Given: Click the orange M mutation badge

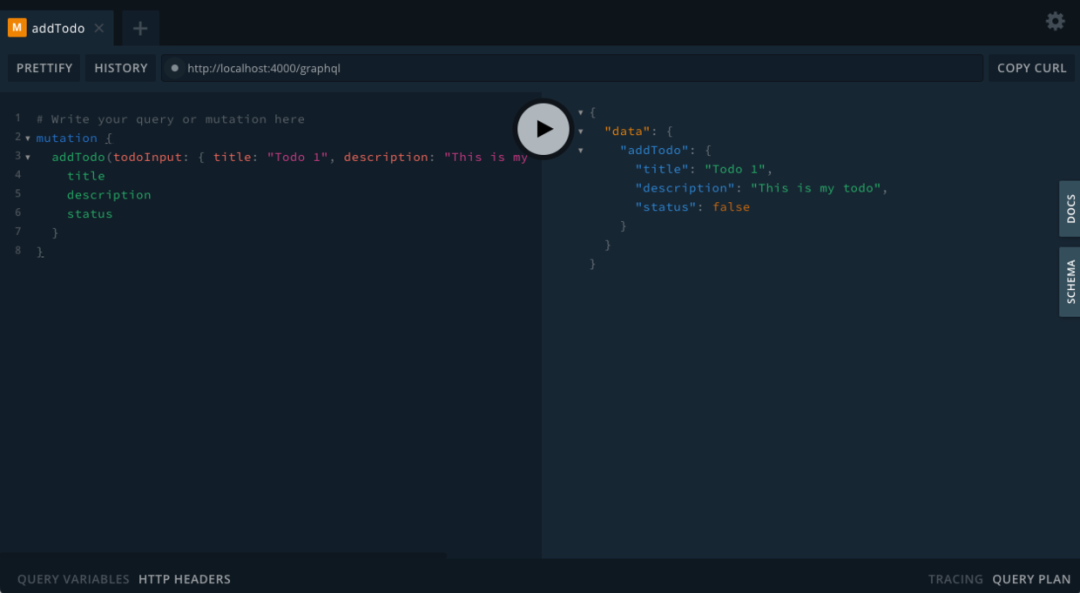Looking at the screenshot, I should click(17, 28).
